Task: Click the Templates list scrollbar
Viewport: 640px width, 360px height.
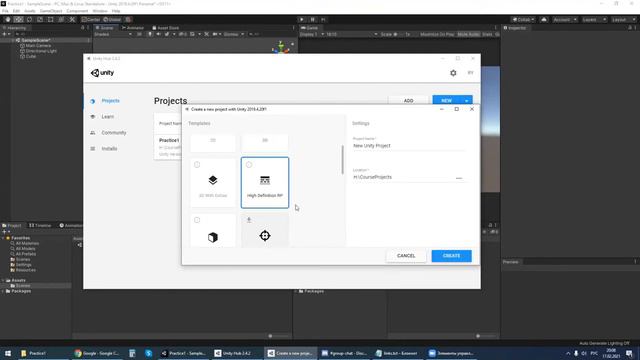Action: (x=342, y=160)
